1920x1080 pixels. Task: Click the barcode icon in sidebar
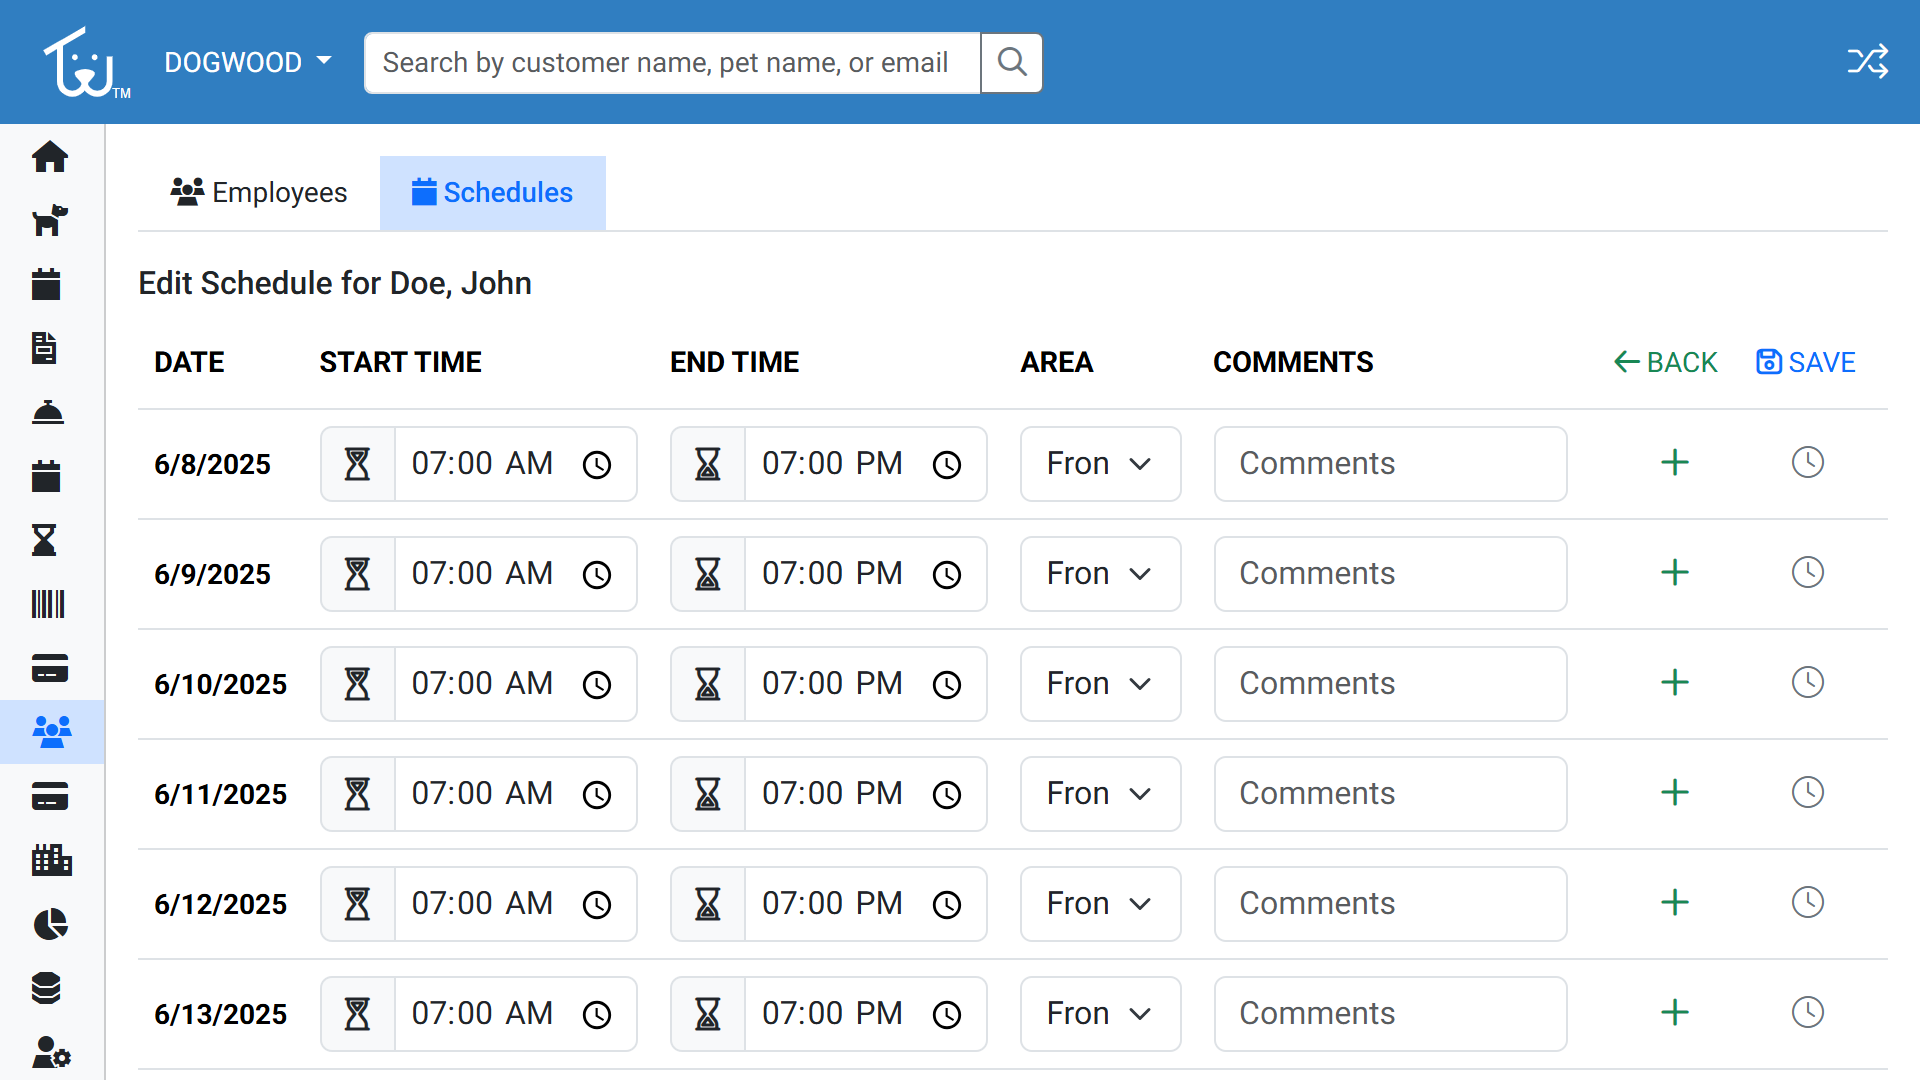tap(49, 604)
